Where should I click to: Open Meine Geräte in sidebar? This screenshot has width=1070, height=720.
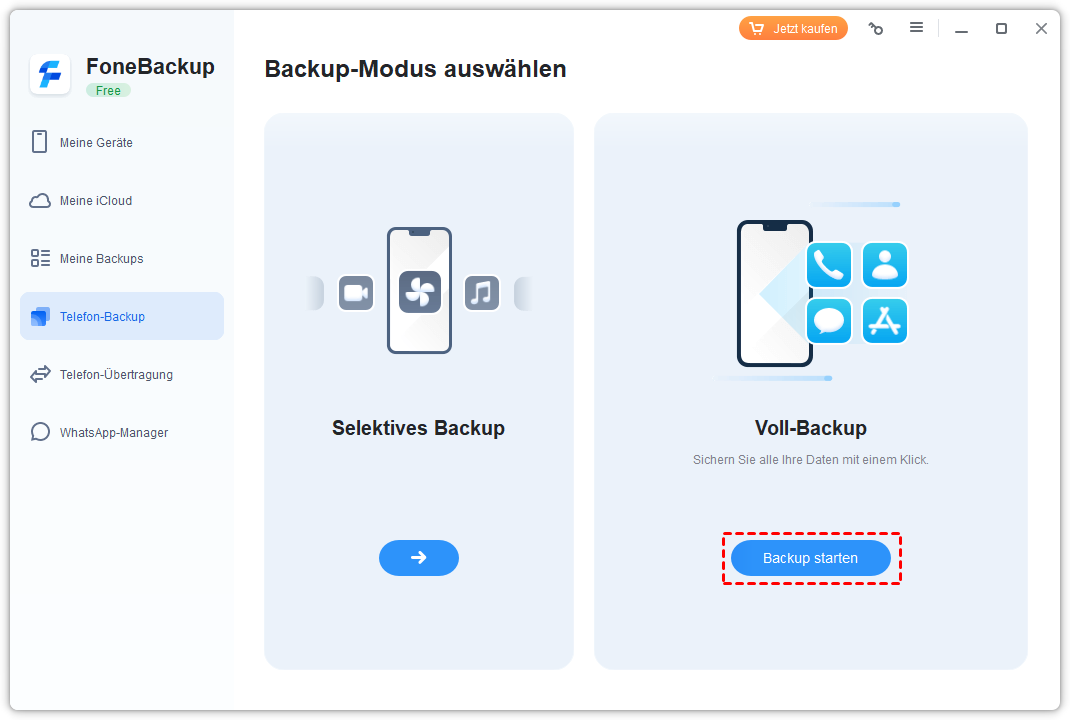(95, 143)
